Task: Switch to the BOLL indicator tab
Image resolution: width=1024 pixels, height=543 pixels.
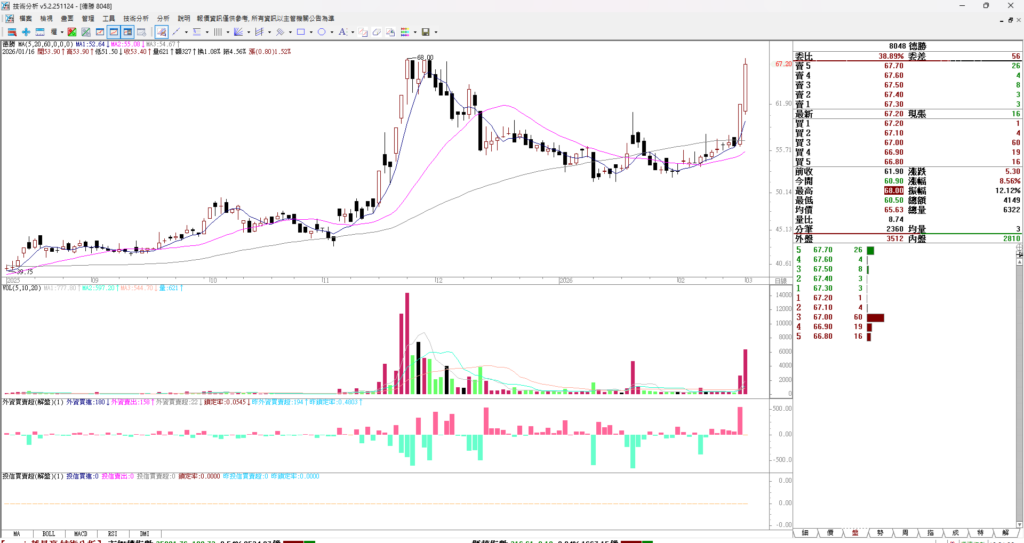Action: [x=48, y=534]
